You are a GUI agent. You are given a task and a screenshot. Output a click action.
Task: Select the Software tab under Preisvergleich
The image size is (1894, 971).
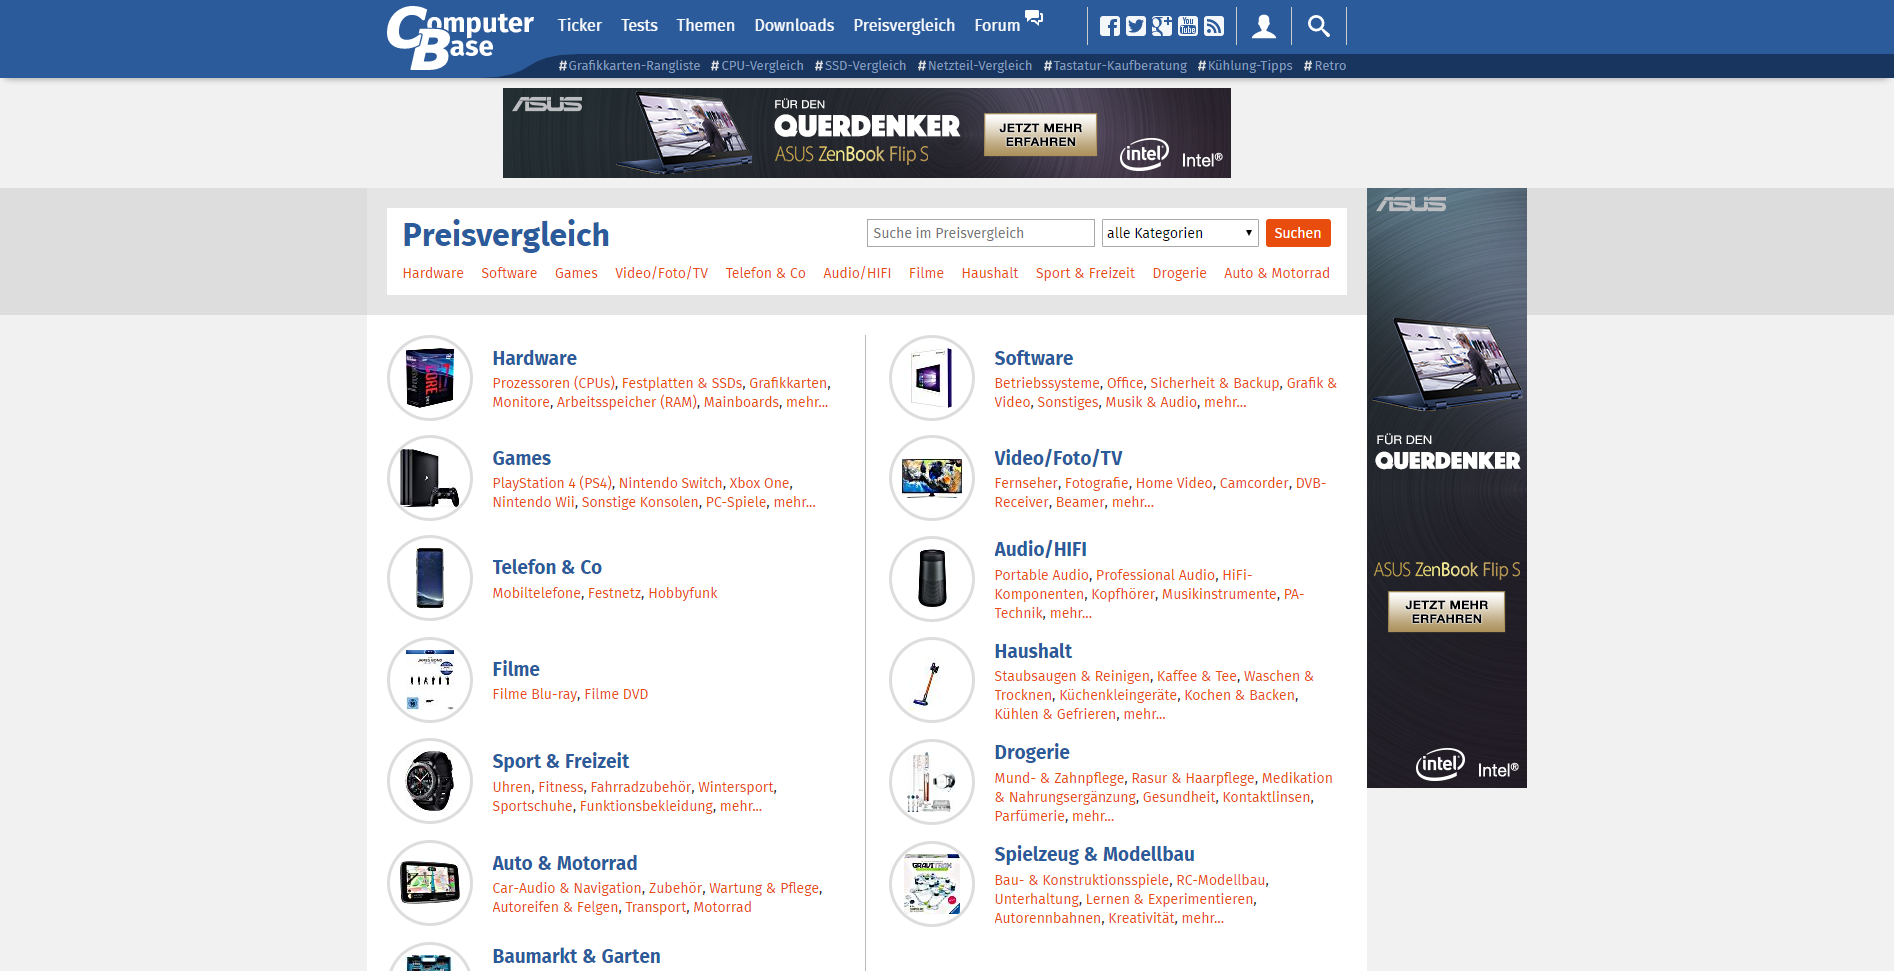(509, 273)
